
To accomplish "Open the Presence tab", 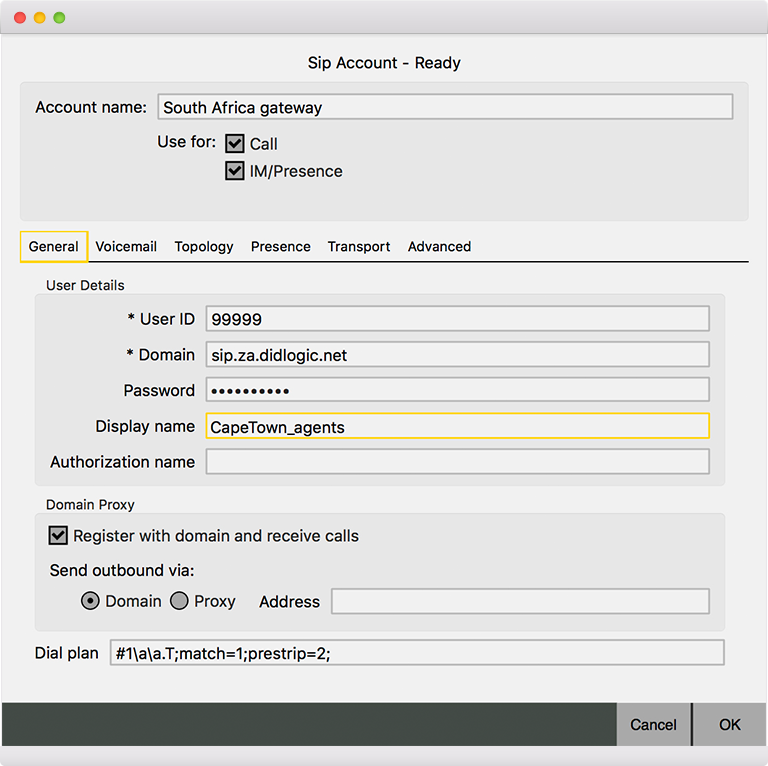I will (x=281, y=247).
